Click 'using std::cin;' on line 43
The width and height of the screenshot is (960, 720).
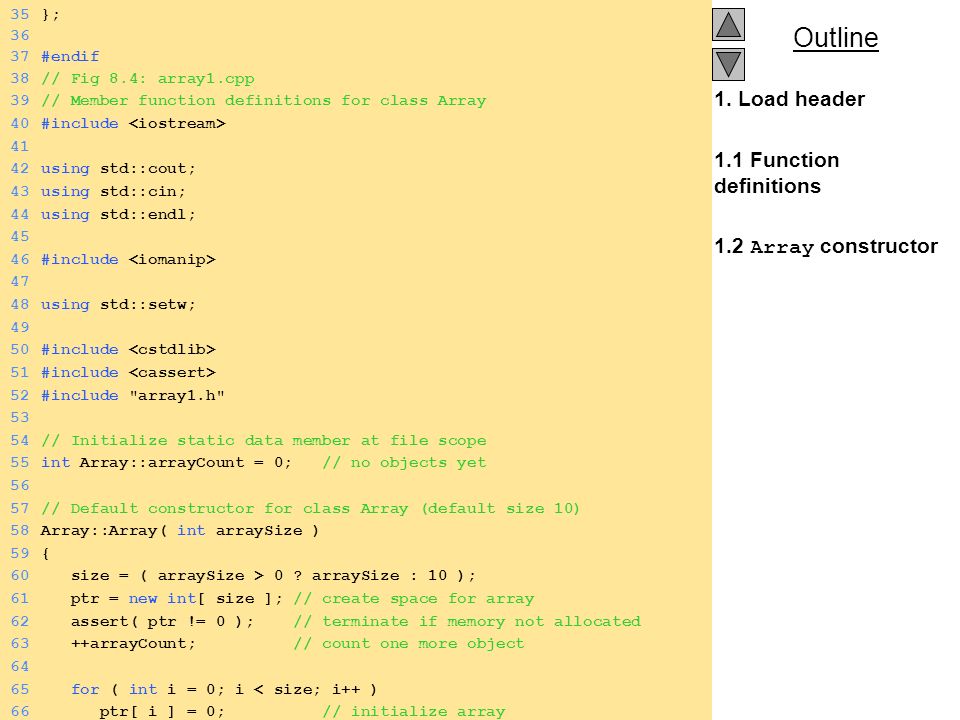click(x=113, y=192)
